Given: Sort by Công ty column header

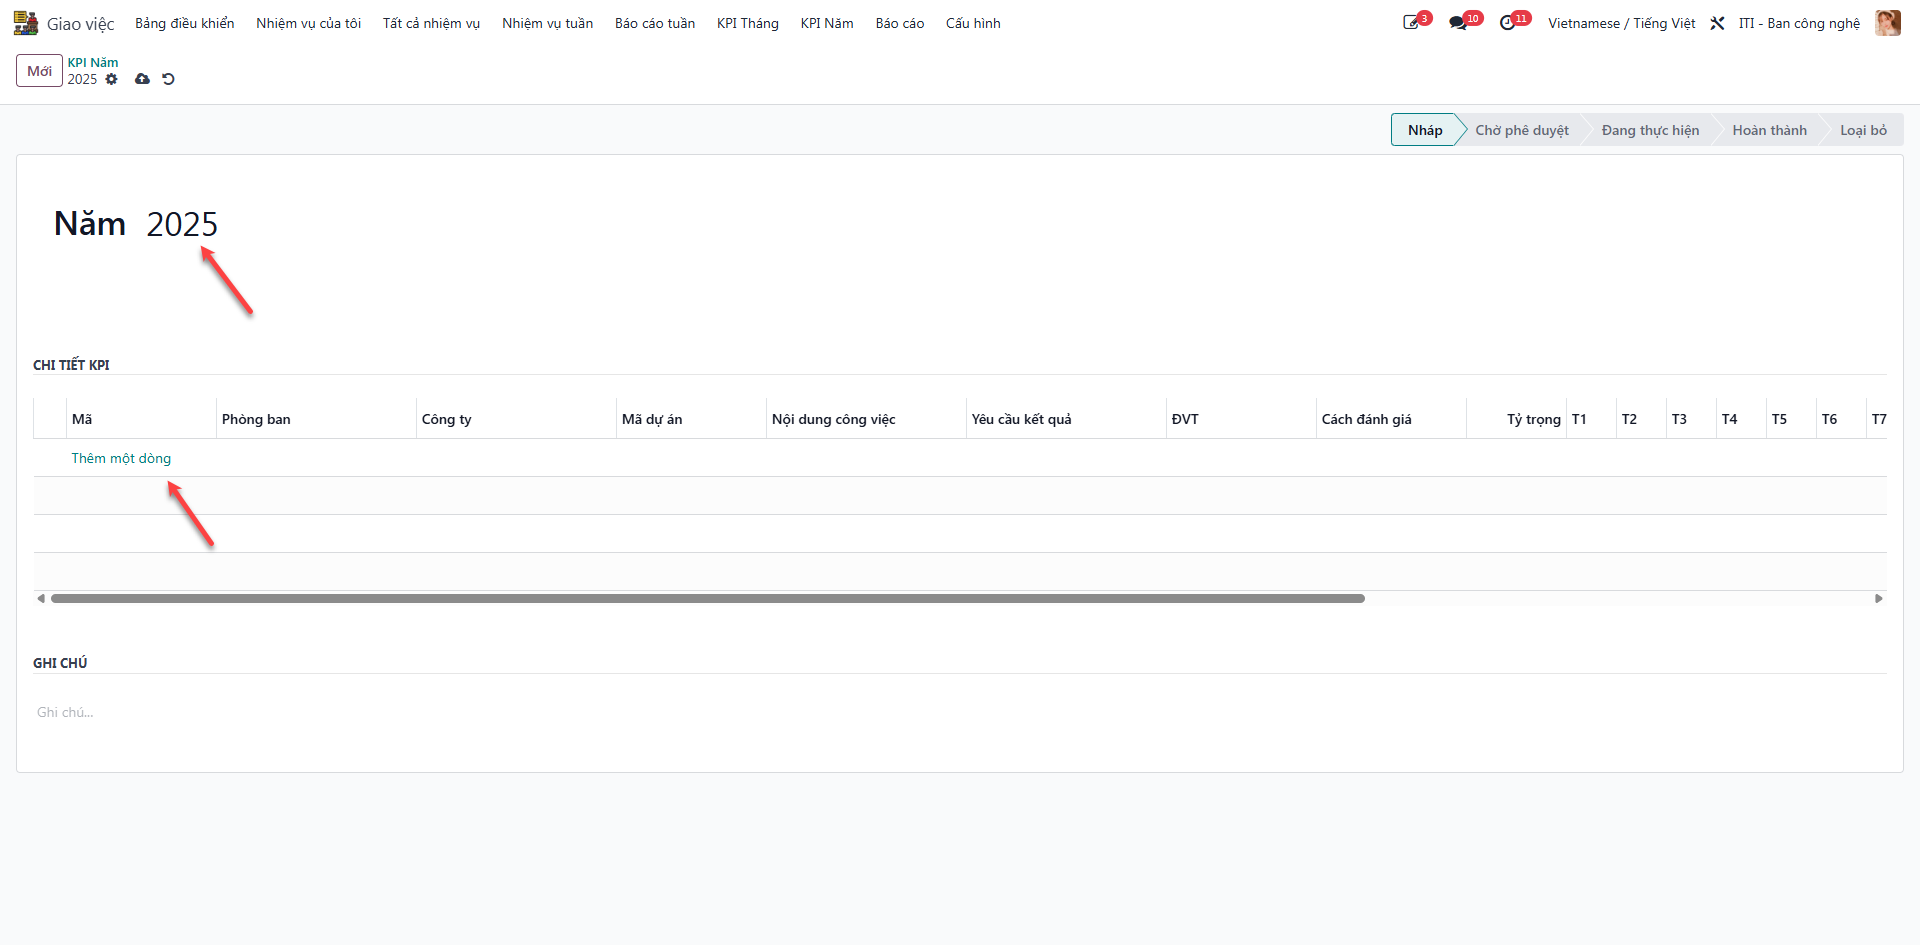Looking at the screenshot, I should [516, 419].
